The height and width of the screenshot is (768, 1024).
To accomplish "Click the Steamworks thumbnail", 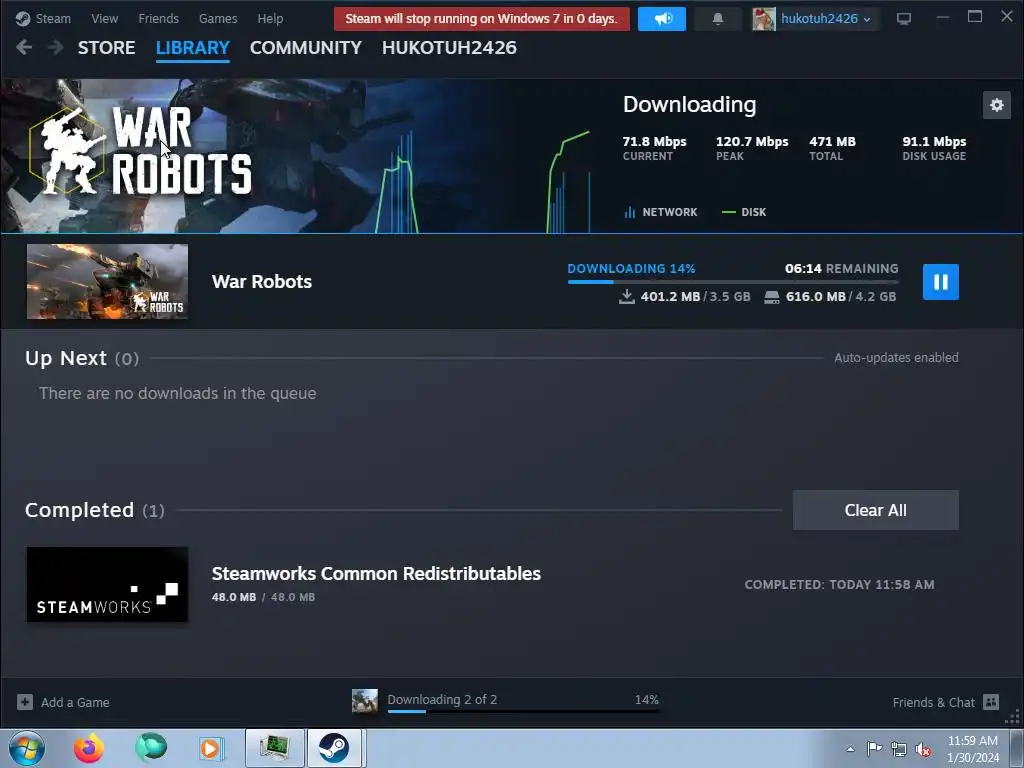I will click(x=107, y=584).
